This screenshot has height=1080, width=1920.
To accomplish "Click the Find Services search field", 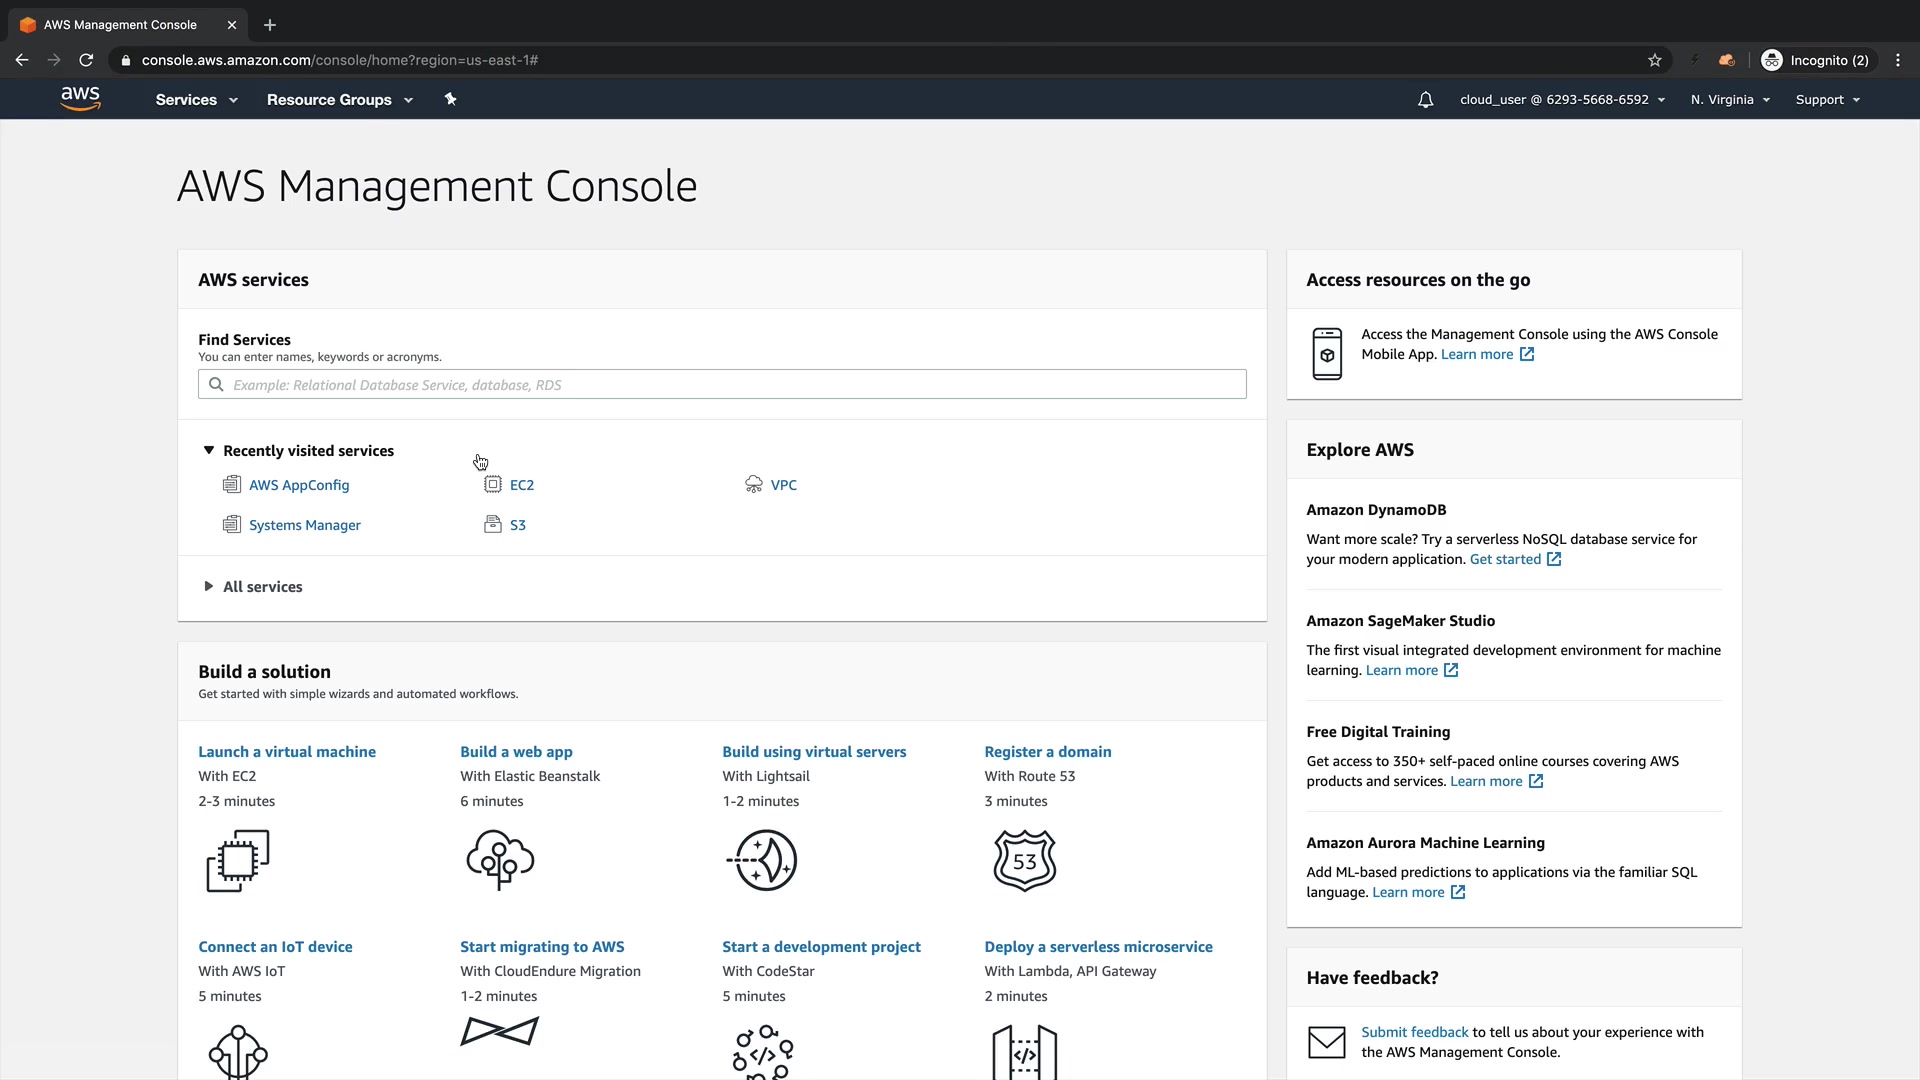I will (722, 385).
